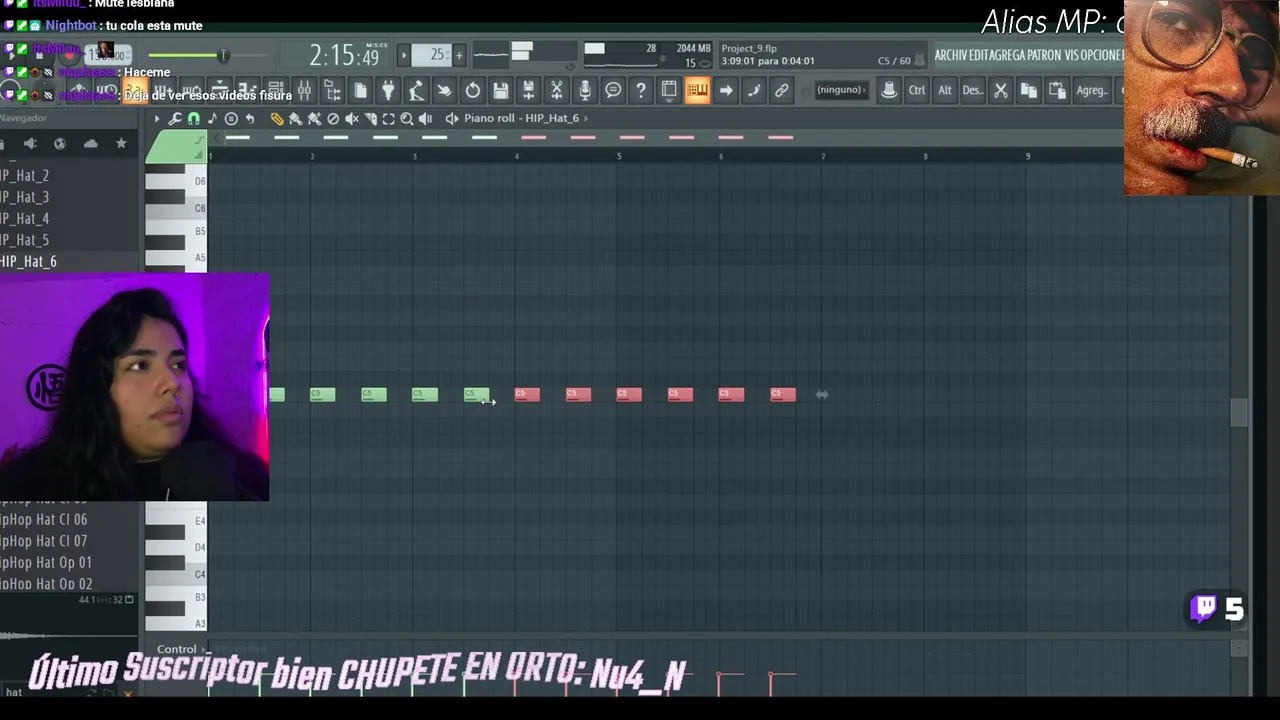The height and width of the screenshot is (720, 1280).
Task: Open the browser/plugin picker tree icon
Action: (332, 91)
